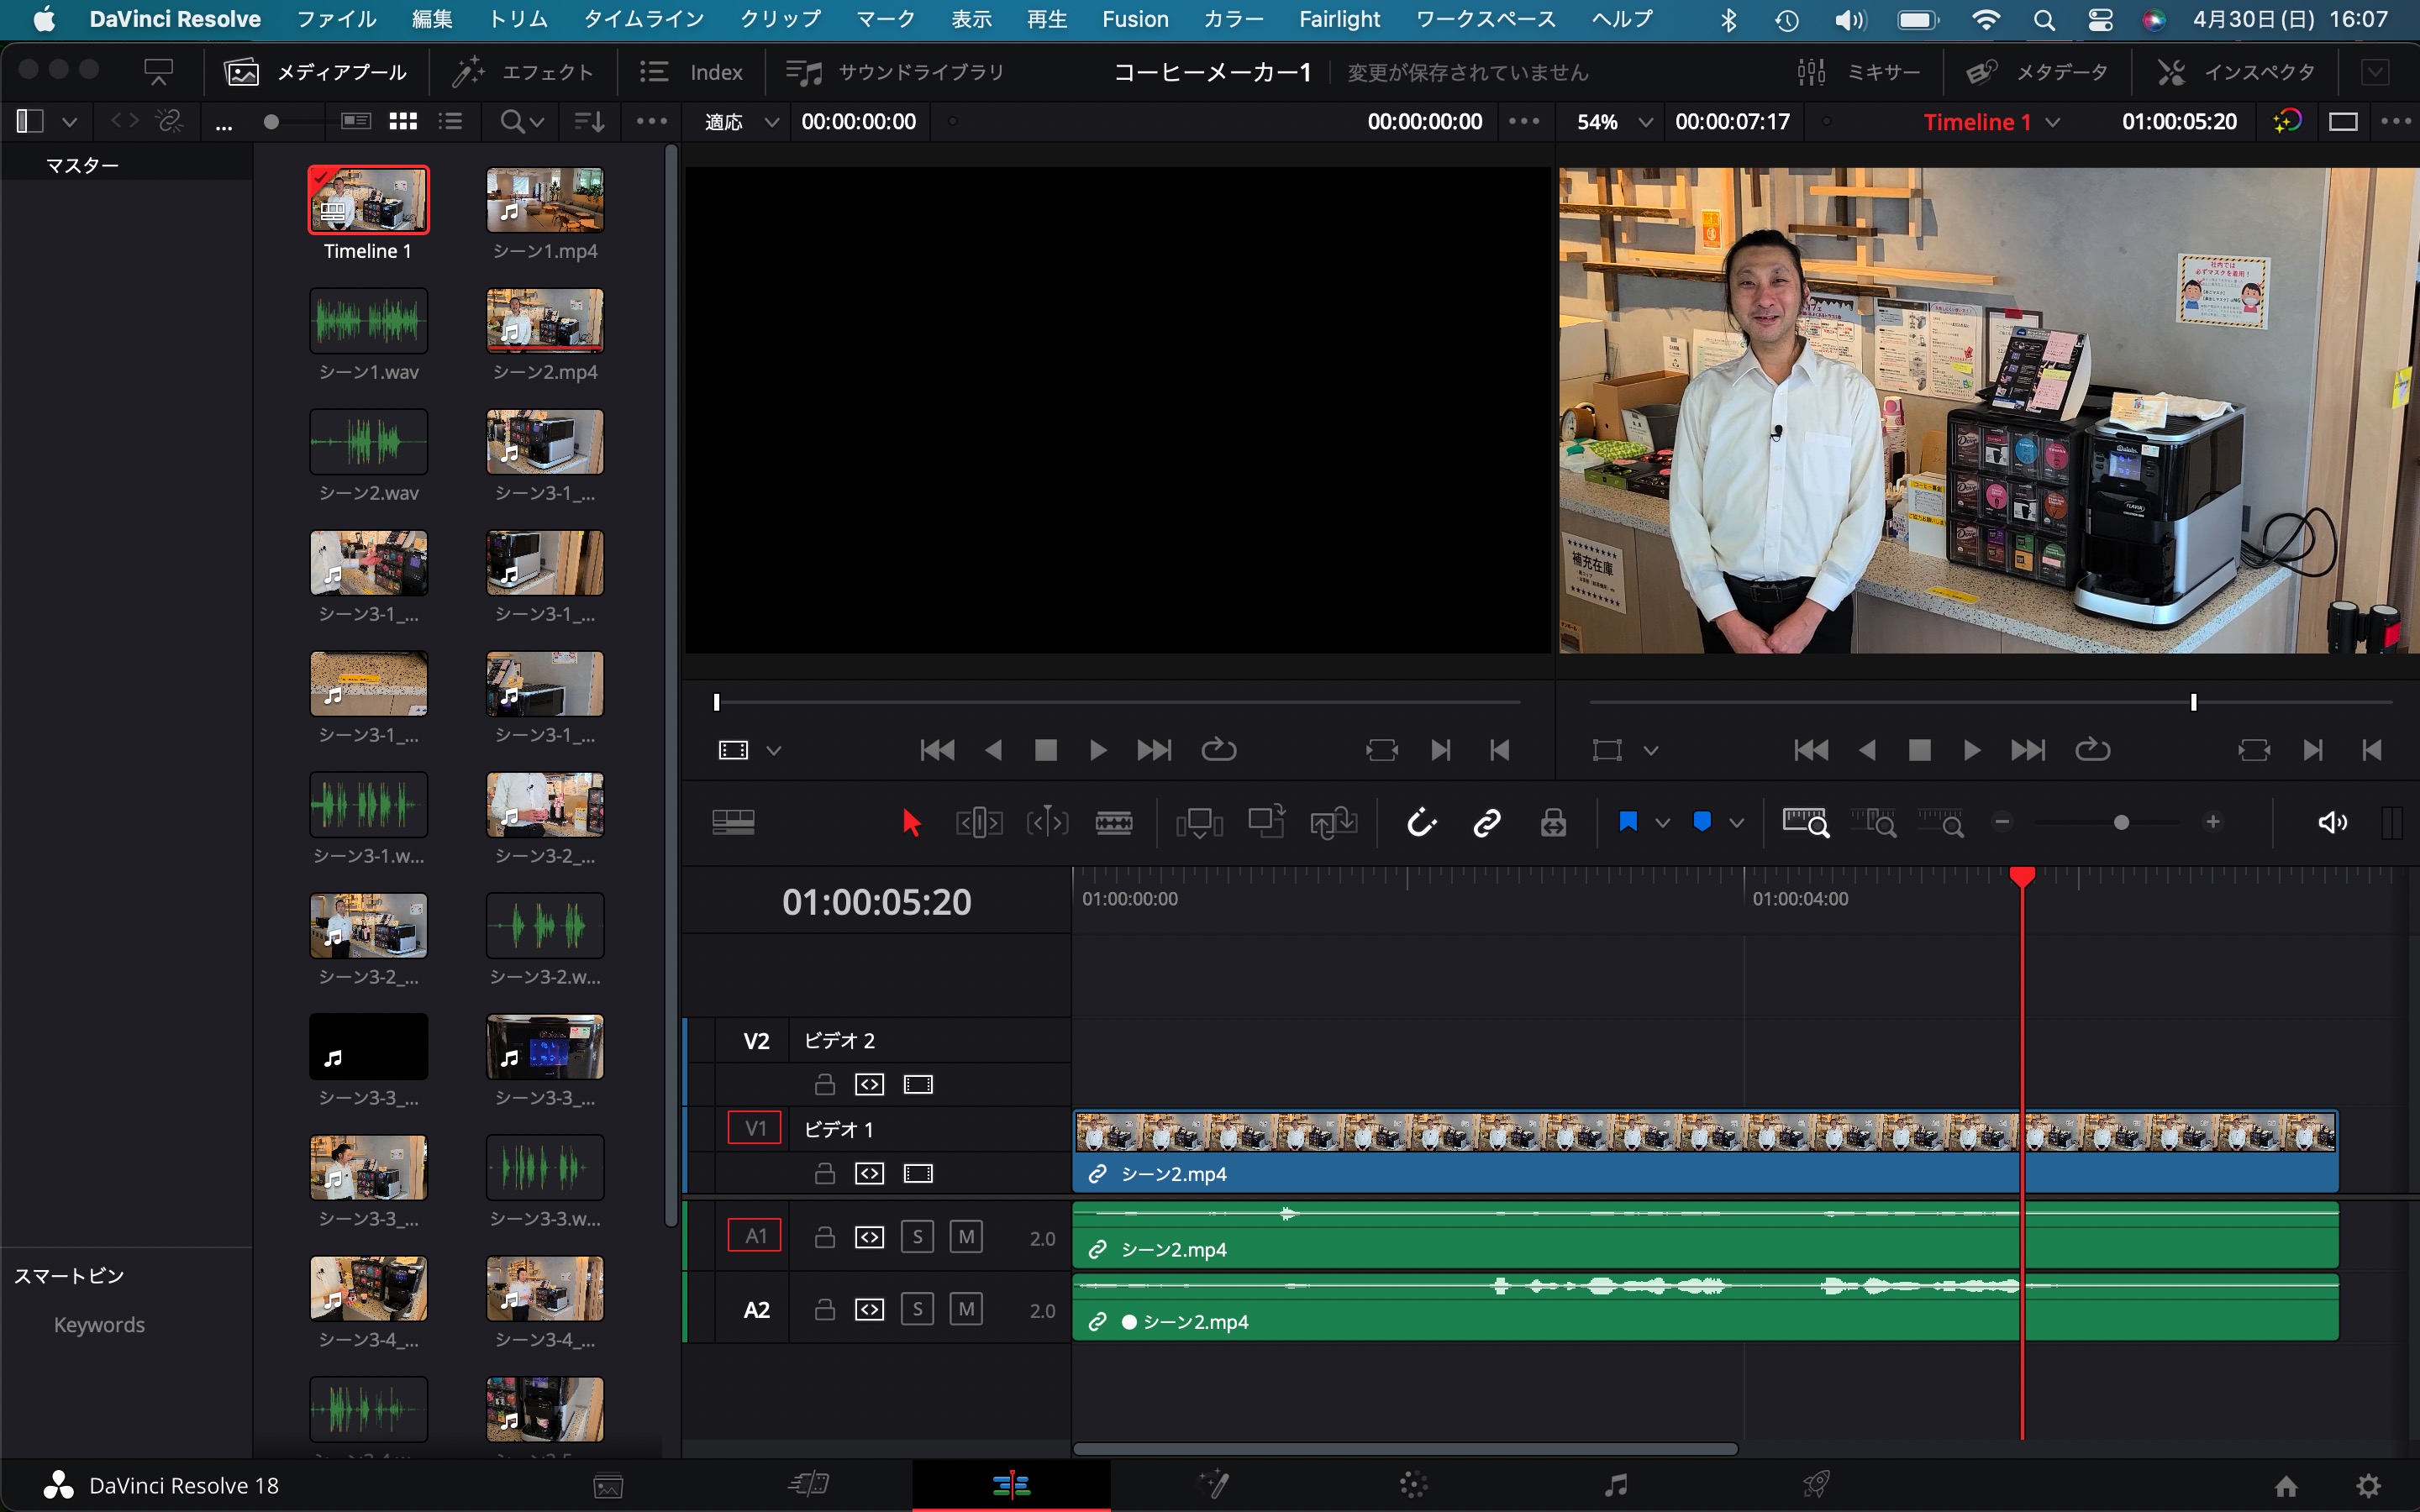Viewport: 2420px width, 1512px height.
Task: Click the linked selection chain icon
Action: click(1487, 823)
